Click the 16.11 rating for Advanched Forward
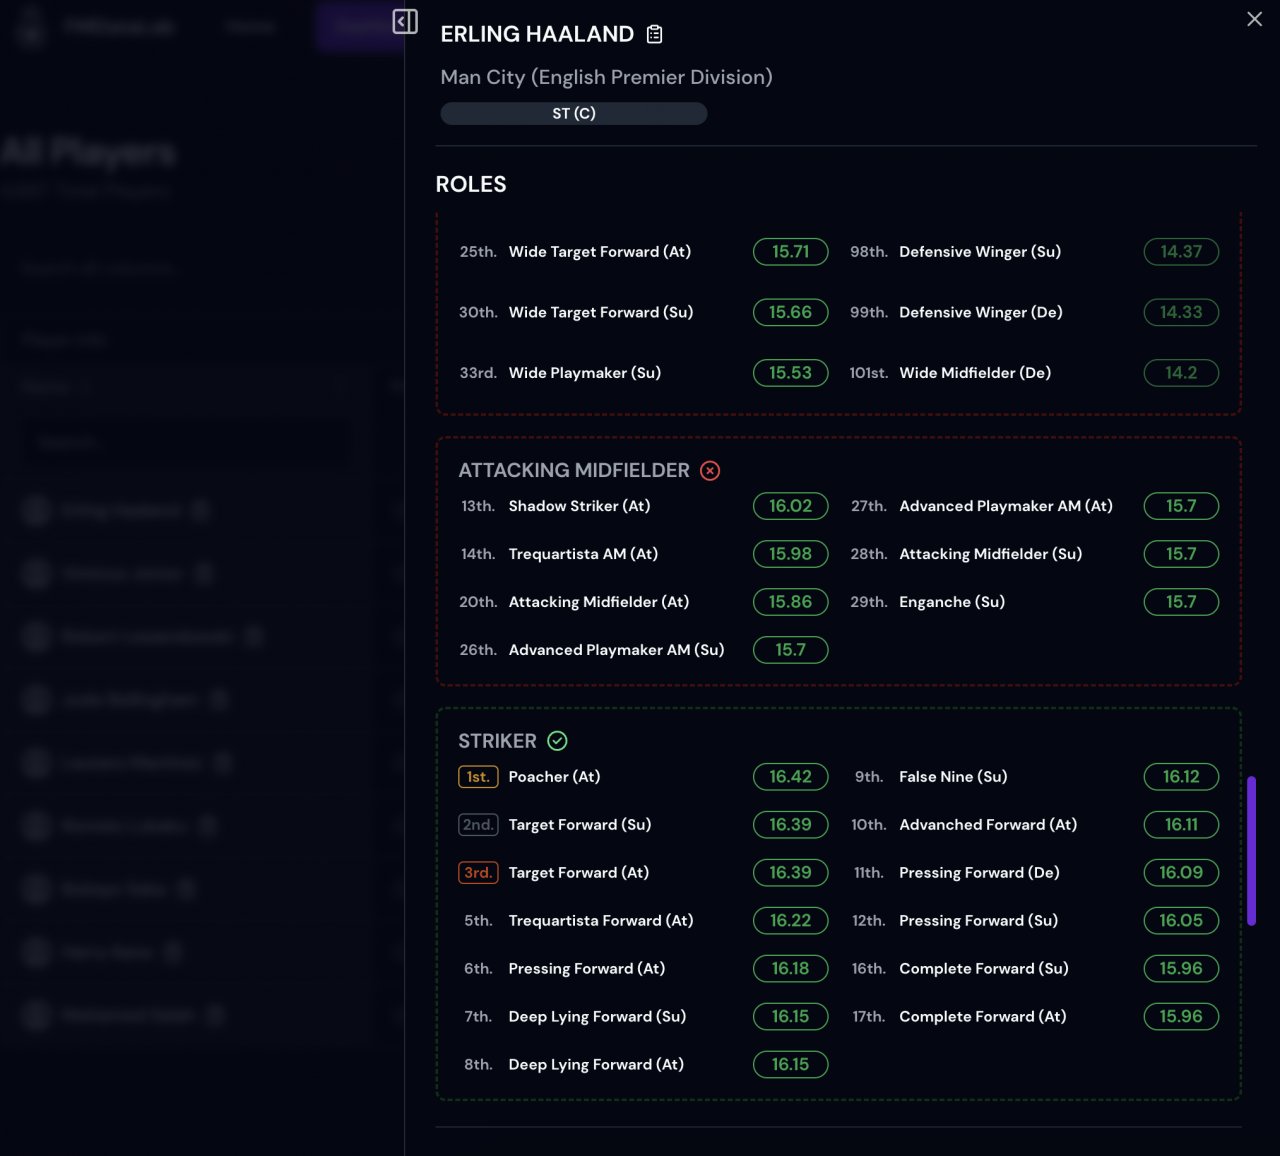The width and height of the screenshot is (1280, 1156). coord(1181,825)
